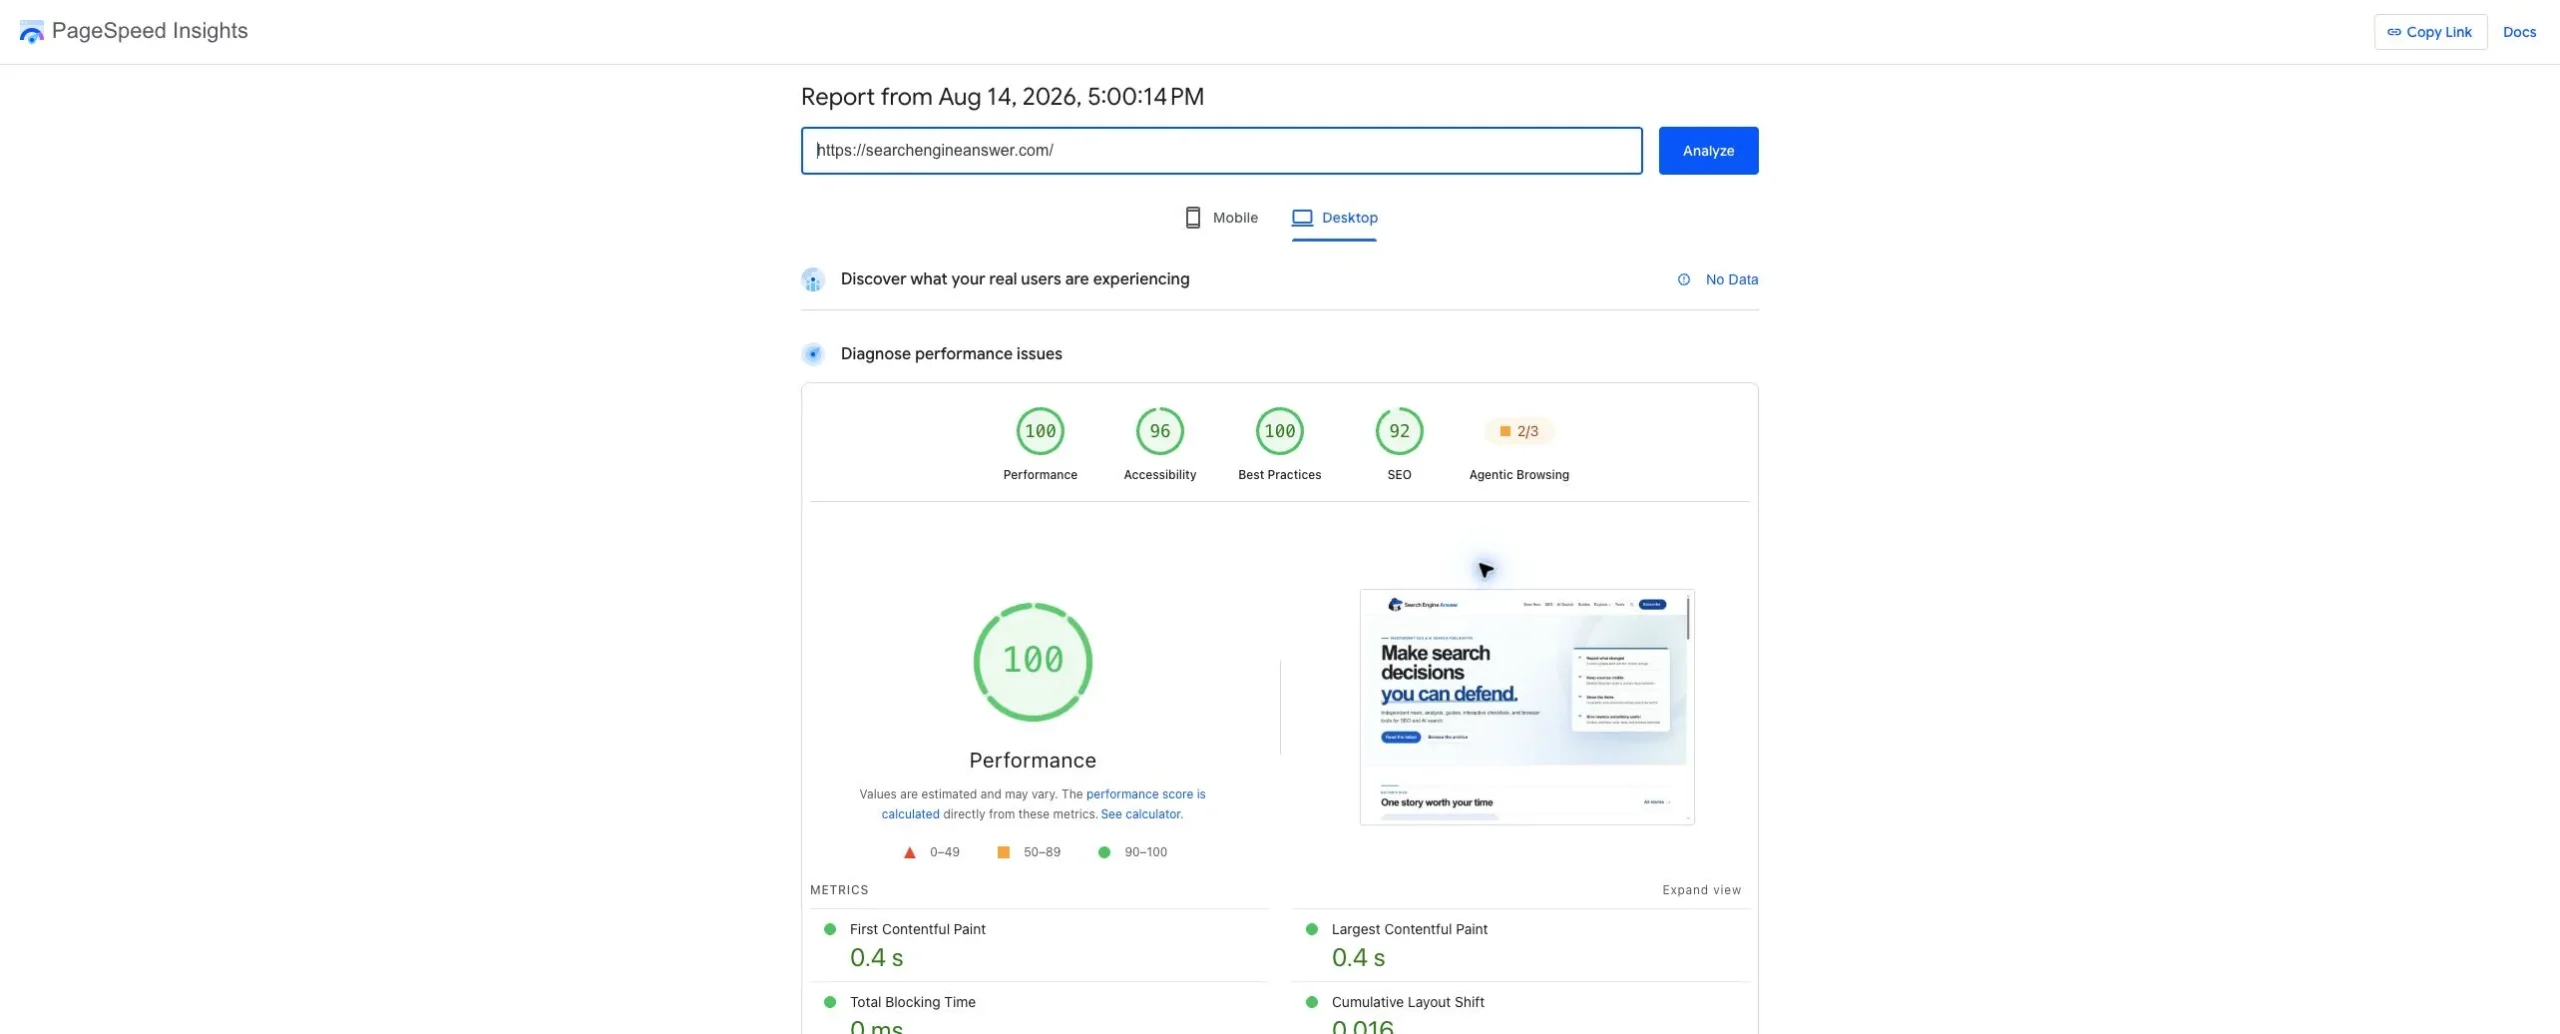Switch to the Desktop tab
The height and width of the screenshot is (1034, 2560).
click(x=1334, y=218)
